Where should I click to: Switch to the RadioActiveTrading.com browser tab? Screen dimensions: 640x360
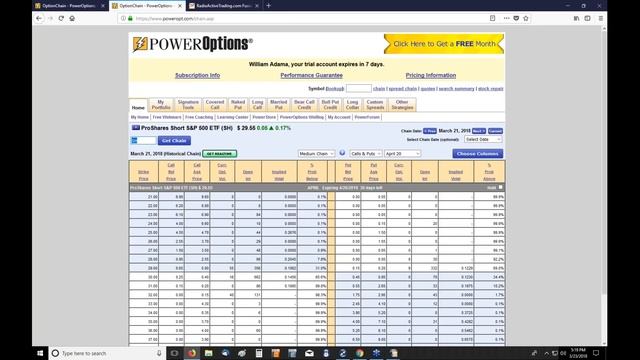223,6
